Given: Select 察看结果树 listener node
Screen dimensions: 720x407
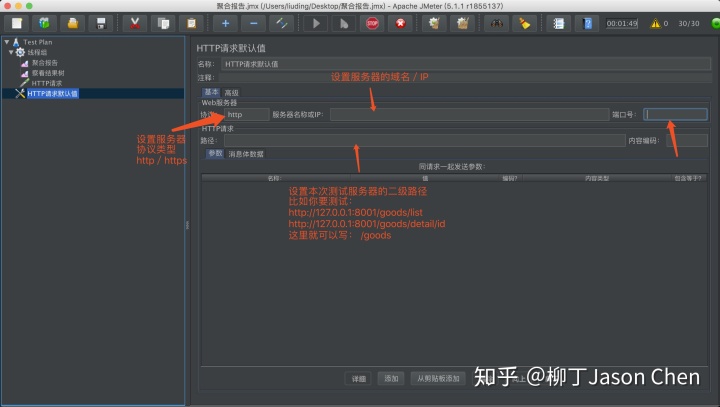Looking at the screenshot, I should click(x=48, y=73).
